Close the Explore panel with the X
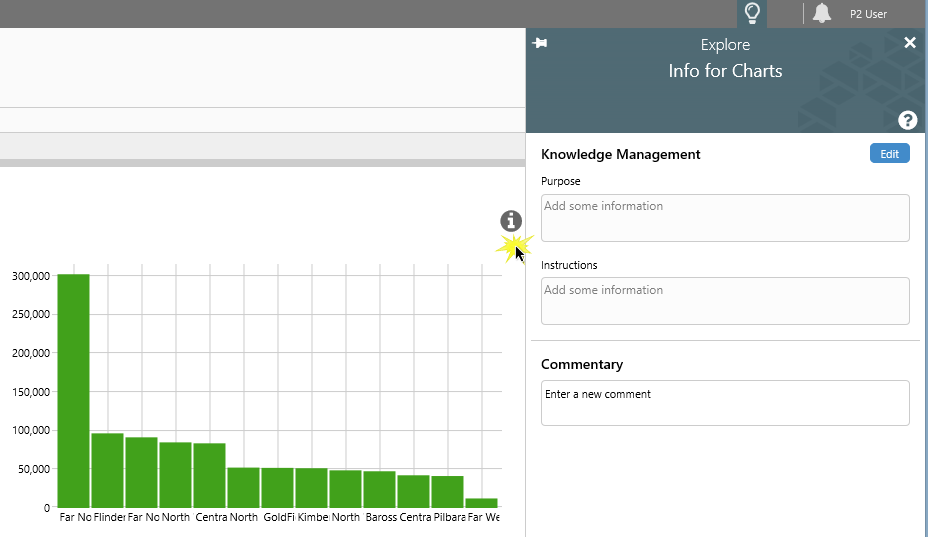The image size is (928, 537). (909, 42)
